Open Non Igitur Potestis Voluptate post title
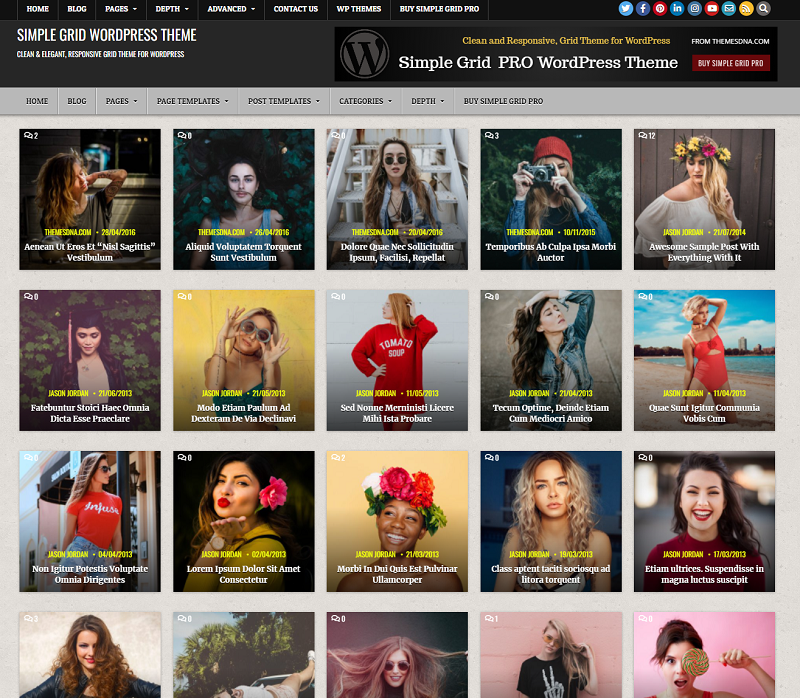The height and width of the screenshot is (698, 800). click(90, 574)
